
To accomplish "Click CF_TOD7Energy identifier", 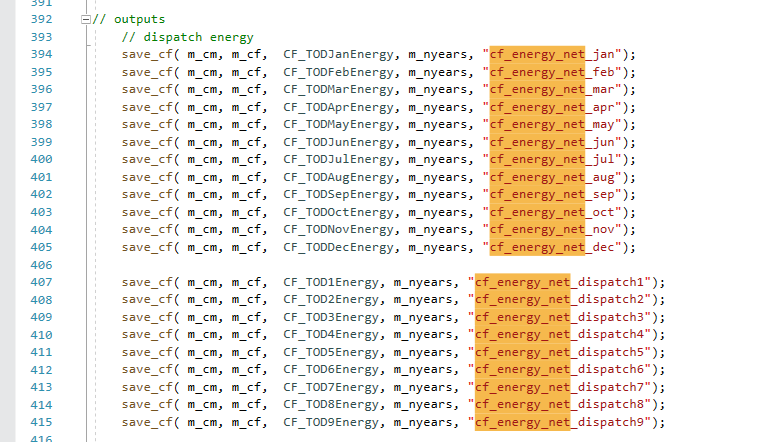I will pyautogui.click(x=331, y=387).
